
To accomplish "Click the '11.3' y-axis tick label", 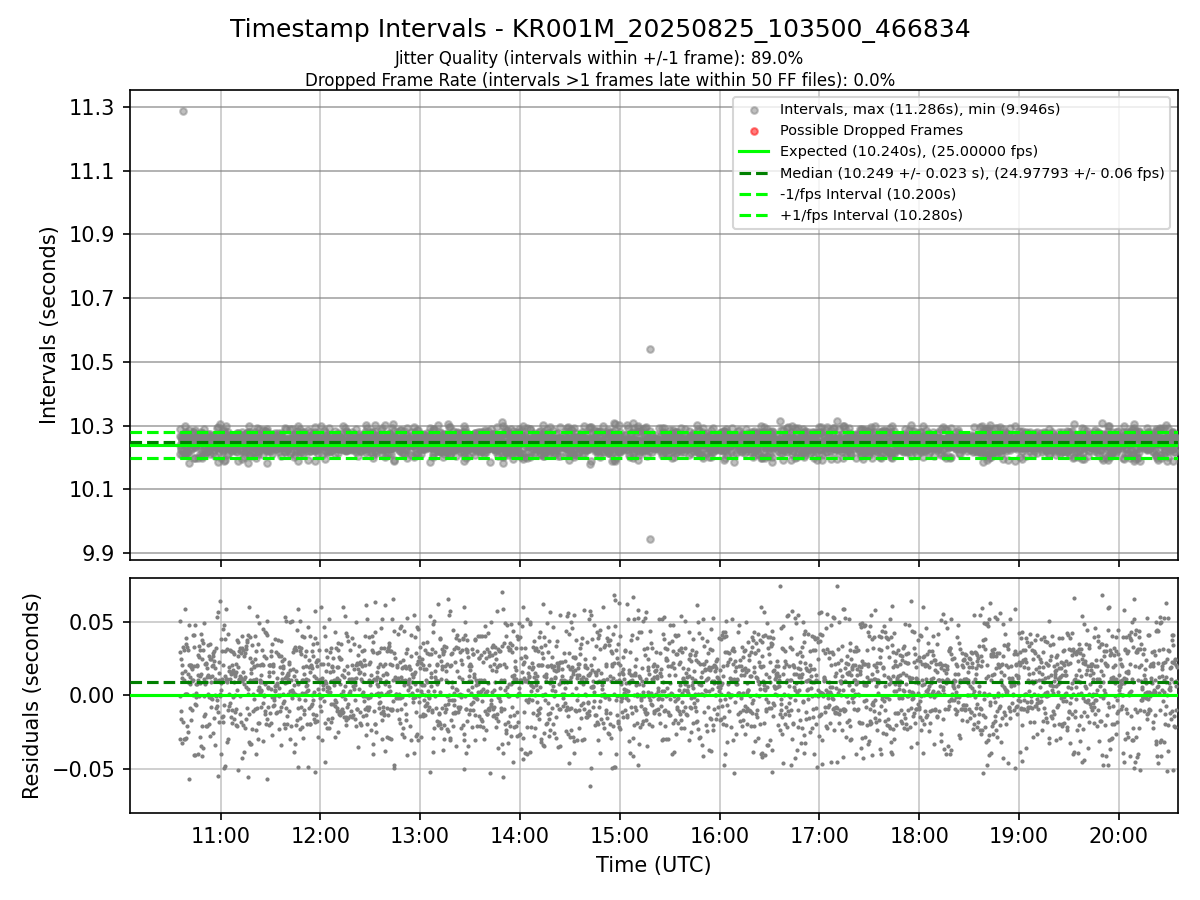I will (93, 108).
